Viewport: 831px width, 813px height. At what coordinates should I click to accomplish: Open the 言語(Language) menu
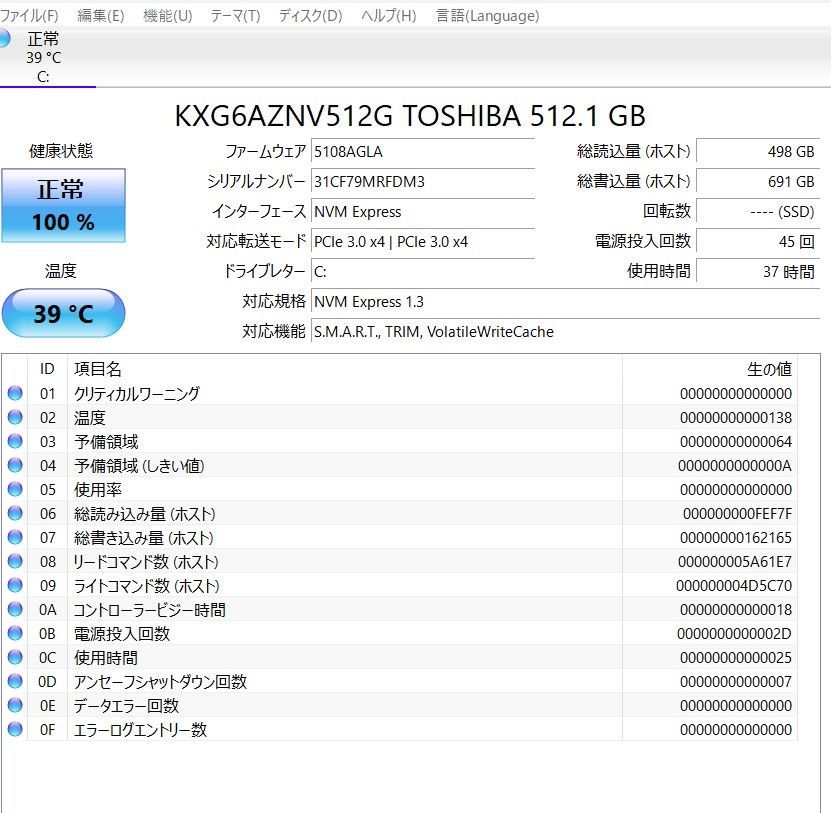coord(487,16)
